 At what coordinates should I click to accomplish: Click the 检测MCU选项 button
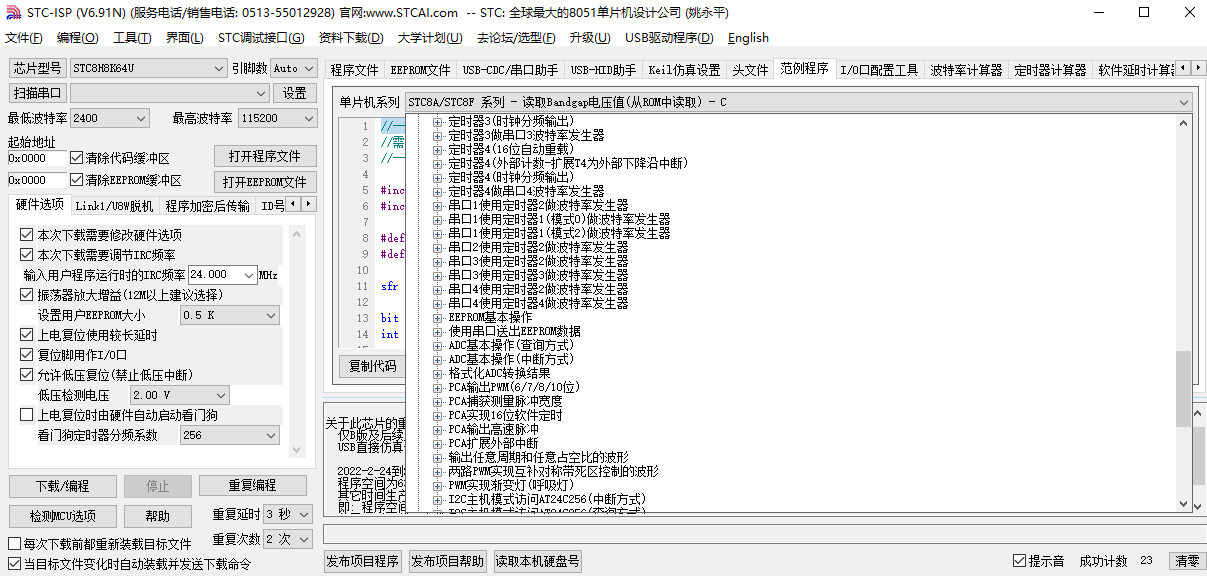pyautogui.click(x=62, y=516)
